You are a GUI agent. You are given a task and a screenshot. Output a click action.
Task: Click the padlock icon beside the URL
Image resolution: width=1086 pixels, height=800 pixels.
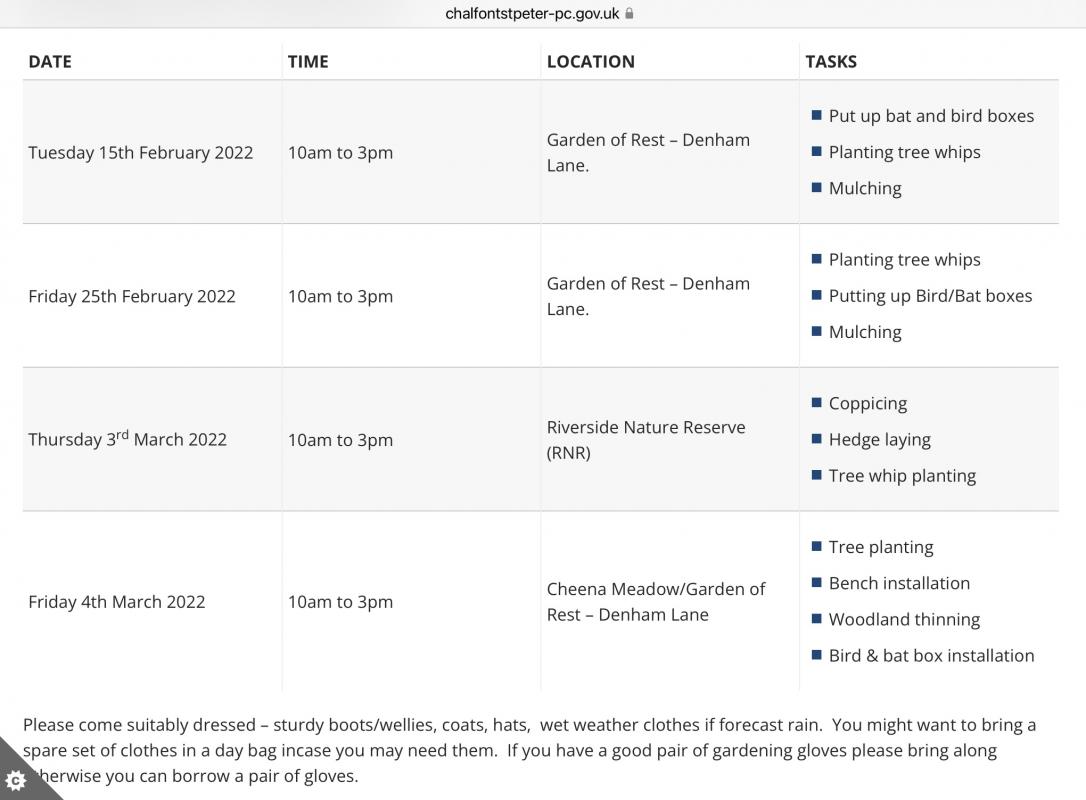(x=629, y=13)
